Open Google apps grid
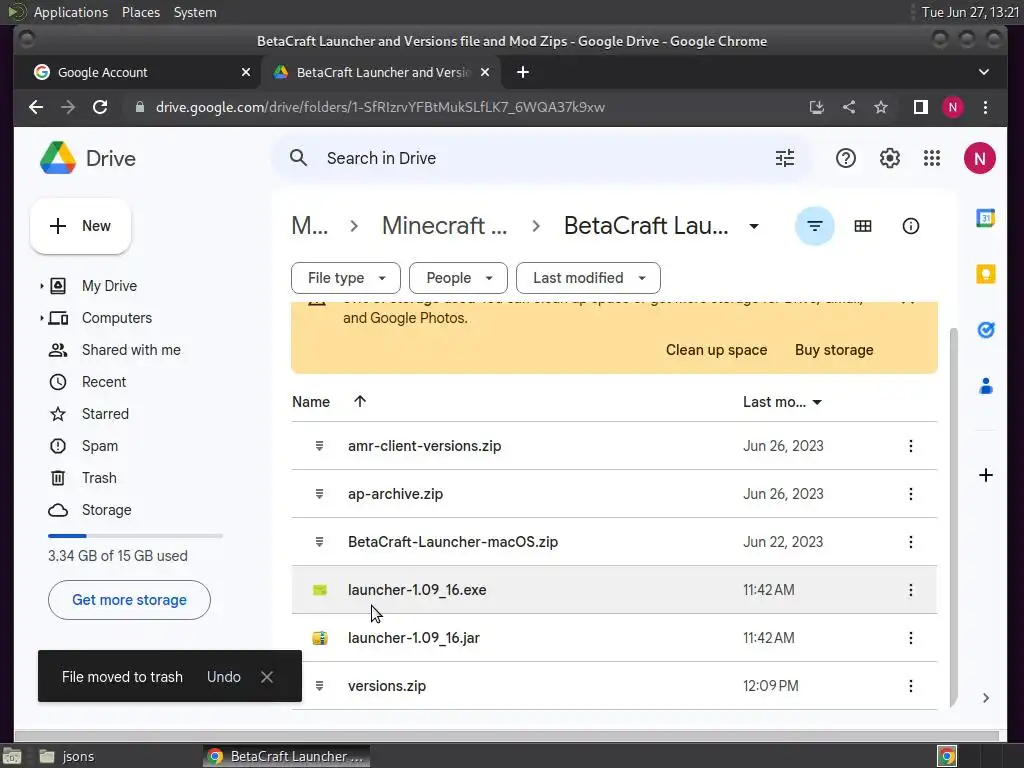The image size is (1024, 768). (932, 158)
